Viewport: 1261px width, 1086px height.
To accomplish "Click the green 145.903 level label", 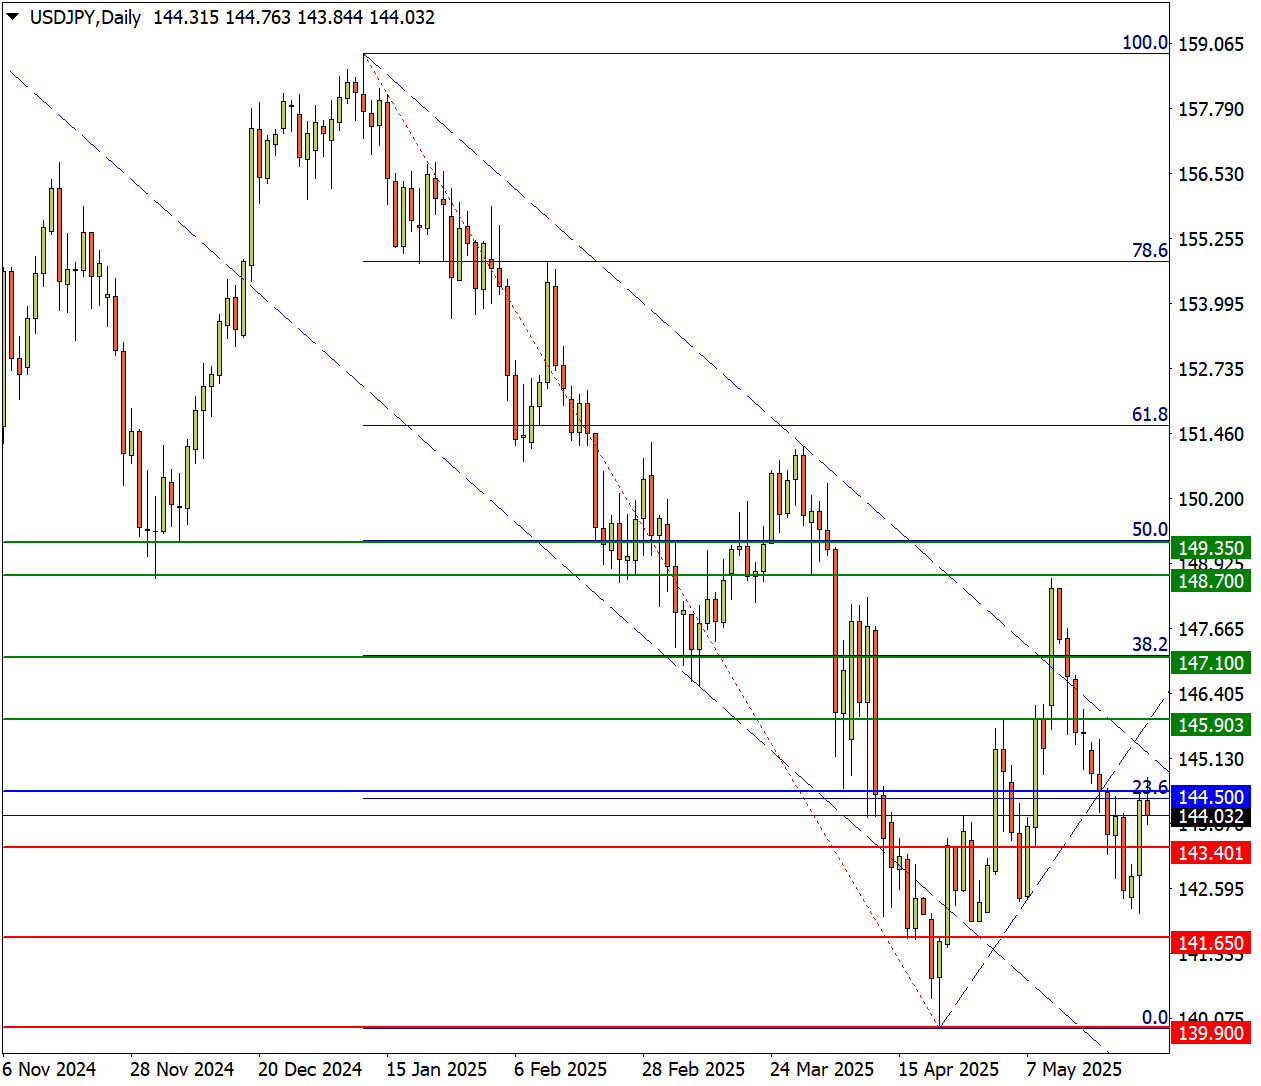I will (x=1210, y=725).
